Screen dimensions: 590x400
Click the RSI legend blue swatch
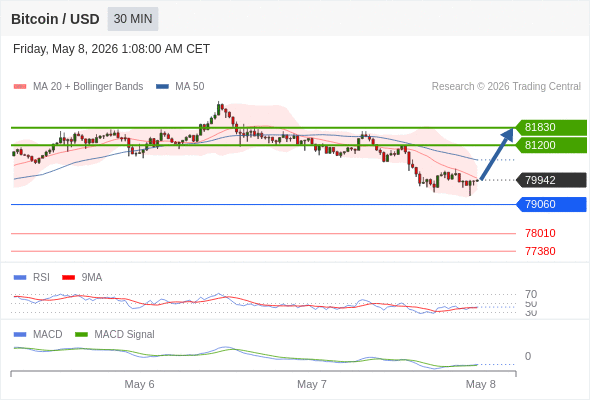click(20, 278)
